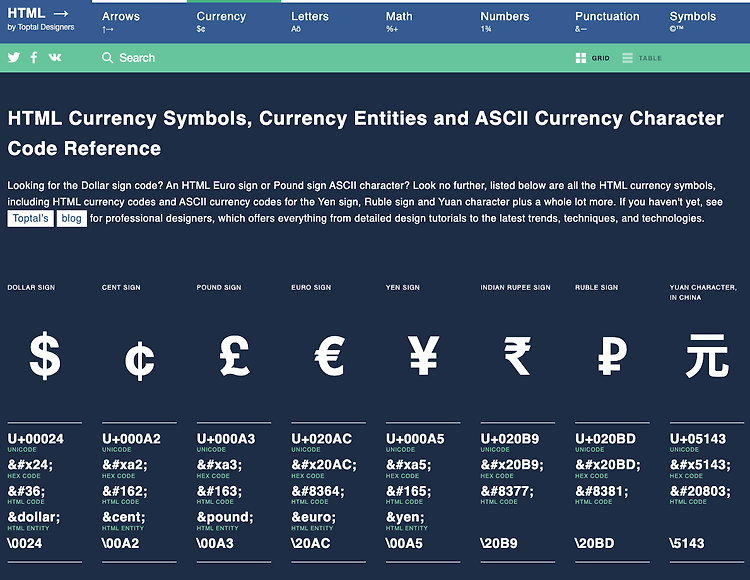Click HTML code &#8364;
Viewport: 750px width, 580px height.
[x=318, y=491]
